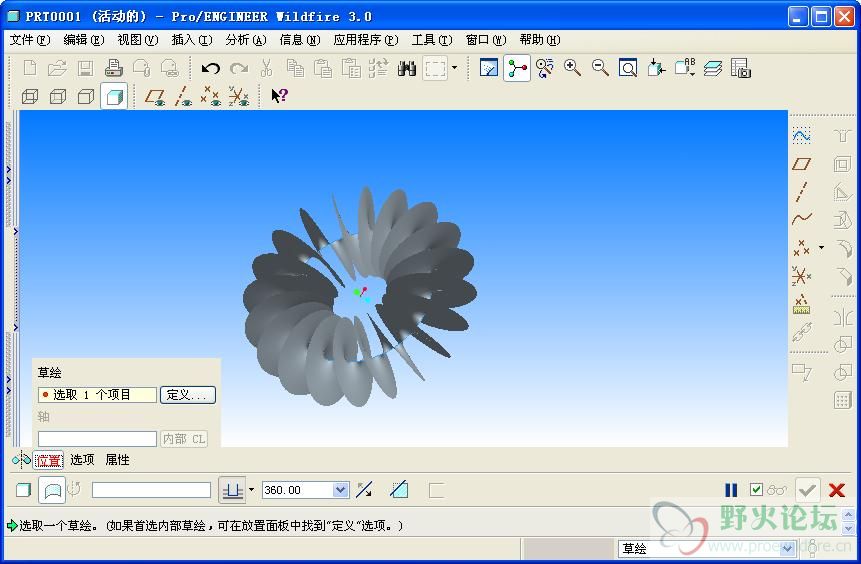Open the 工具(T) menu
Screen dimensions: 861x564
coord(432,40)
